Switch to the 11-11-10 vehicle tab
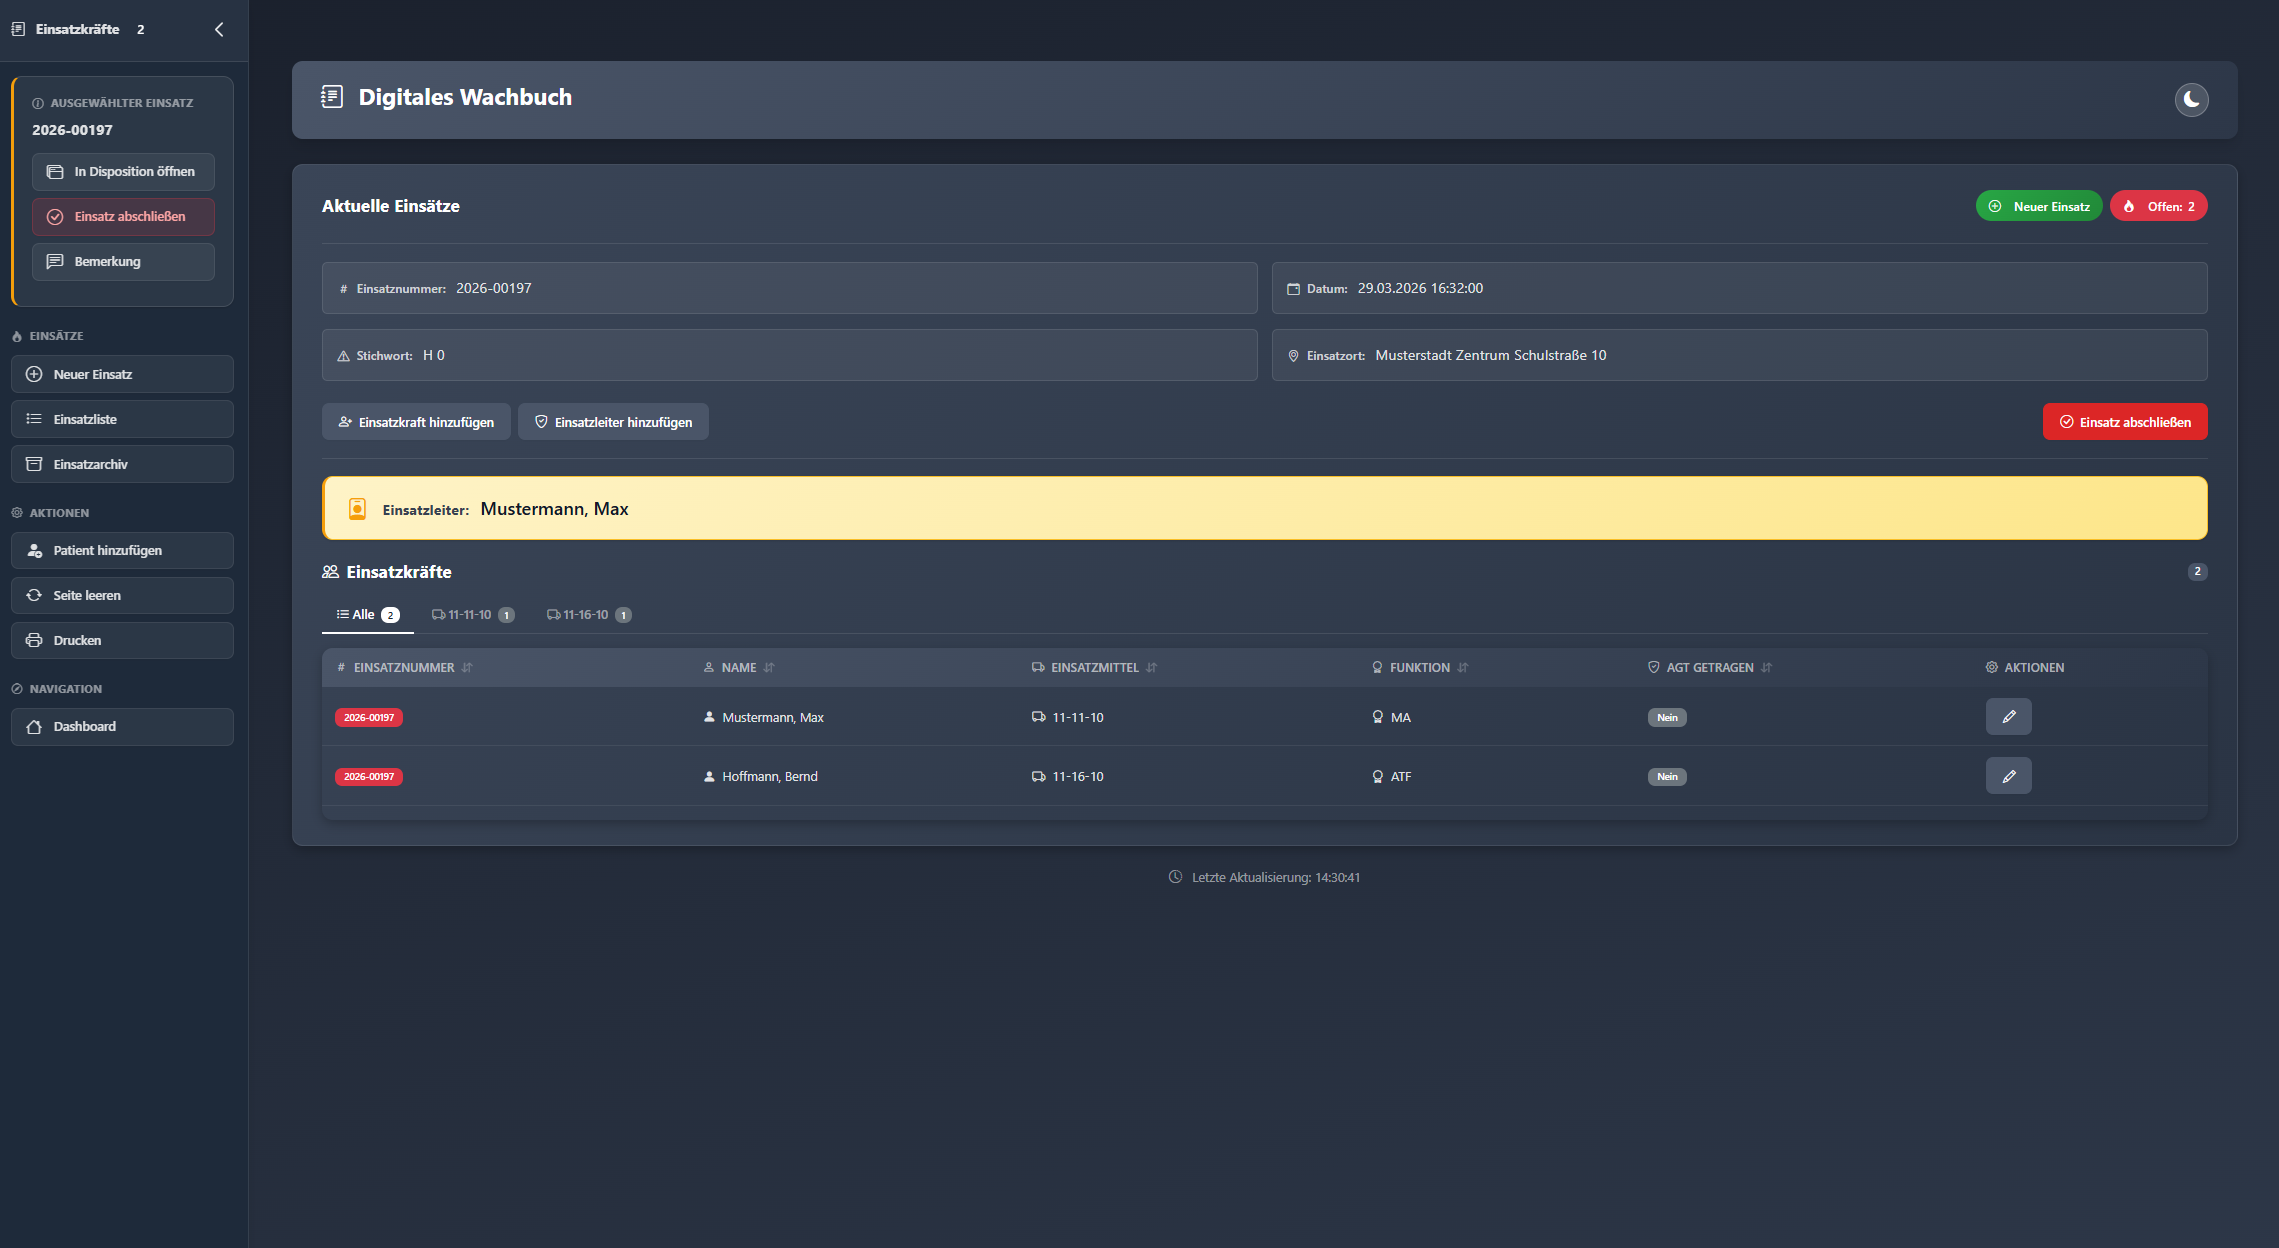2279x1248 pixels. click(x=472, y=615)
